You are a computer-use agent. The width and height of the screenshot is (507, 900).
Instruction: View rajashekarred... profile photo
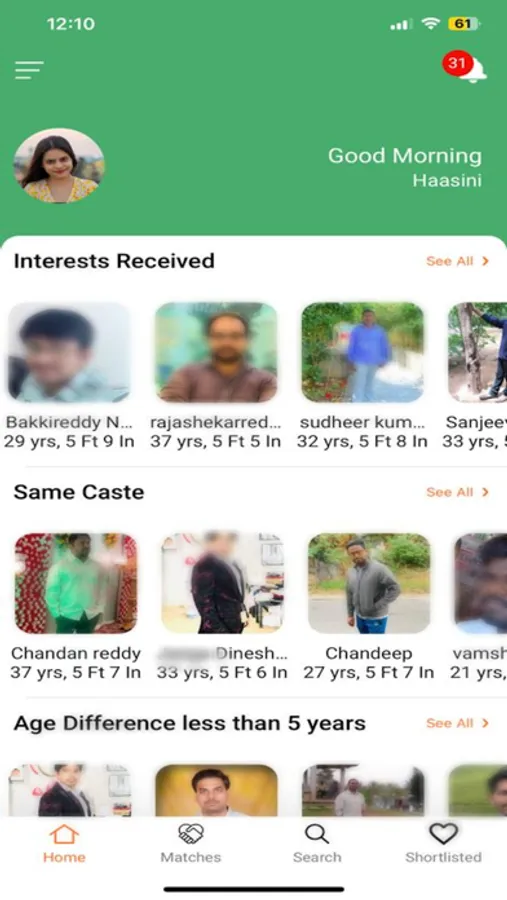[216, 352]
